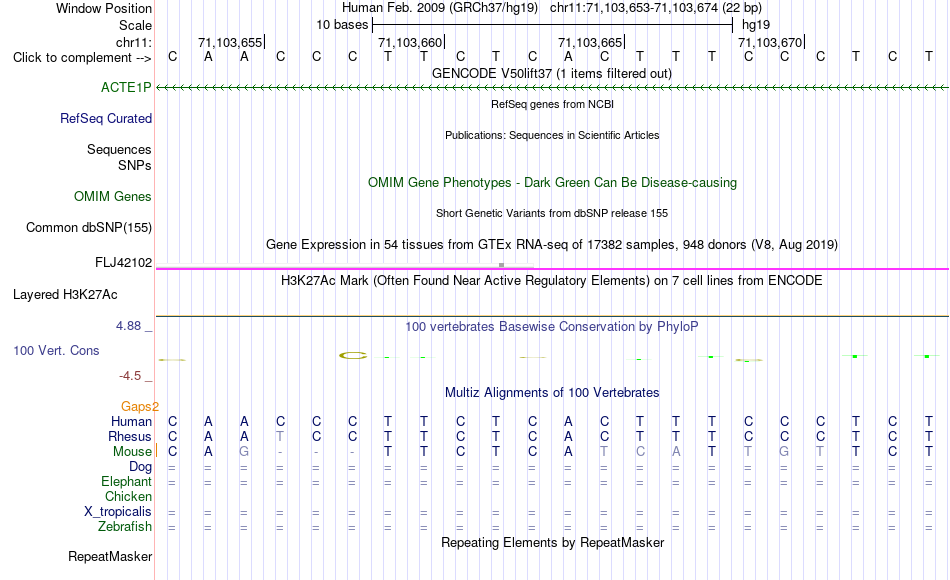Viewport: 950px width, 580px height.
Task: Click the 71,103,660 ruler position
Action: (411, 42)
